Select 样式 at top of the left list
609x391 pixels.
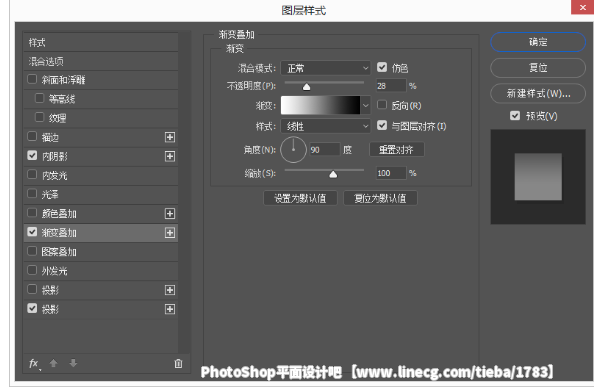pyautogui.click(x=101, y=42)
